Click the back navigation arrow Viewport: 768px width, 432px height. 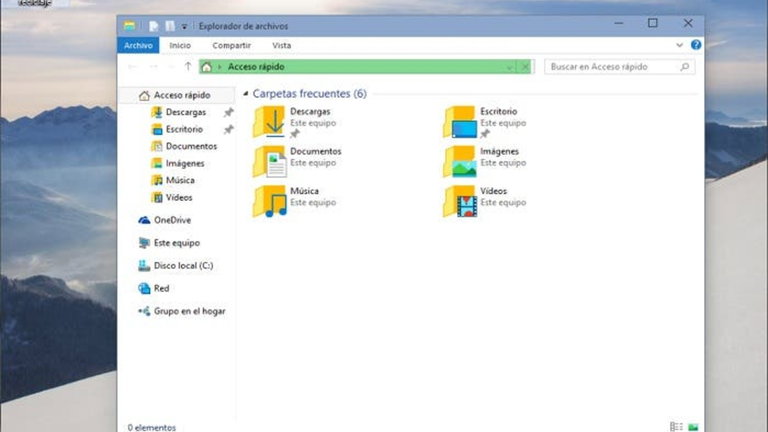pos(132,67)
